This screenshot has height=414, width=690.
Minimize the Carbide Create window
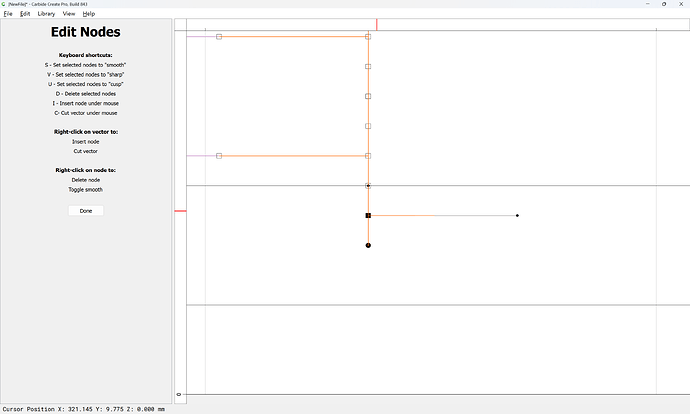[648, 4]
